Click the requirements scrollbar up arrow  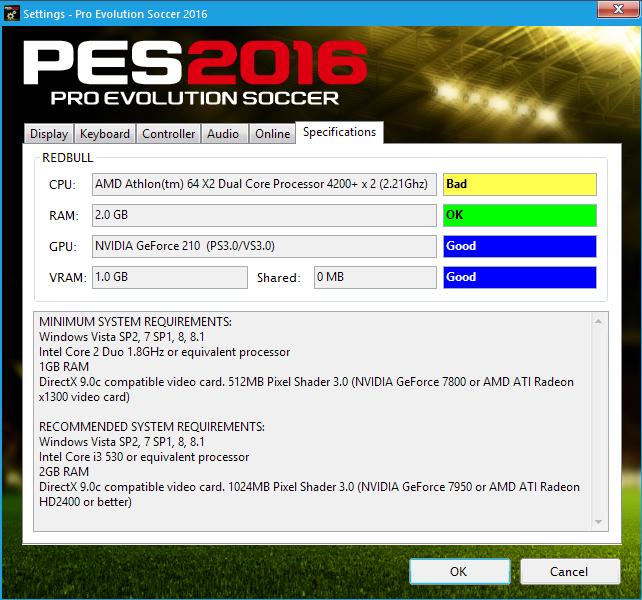[598, 322]
